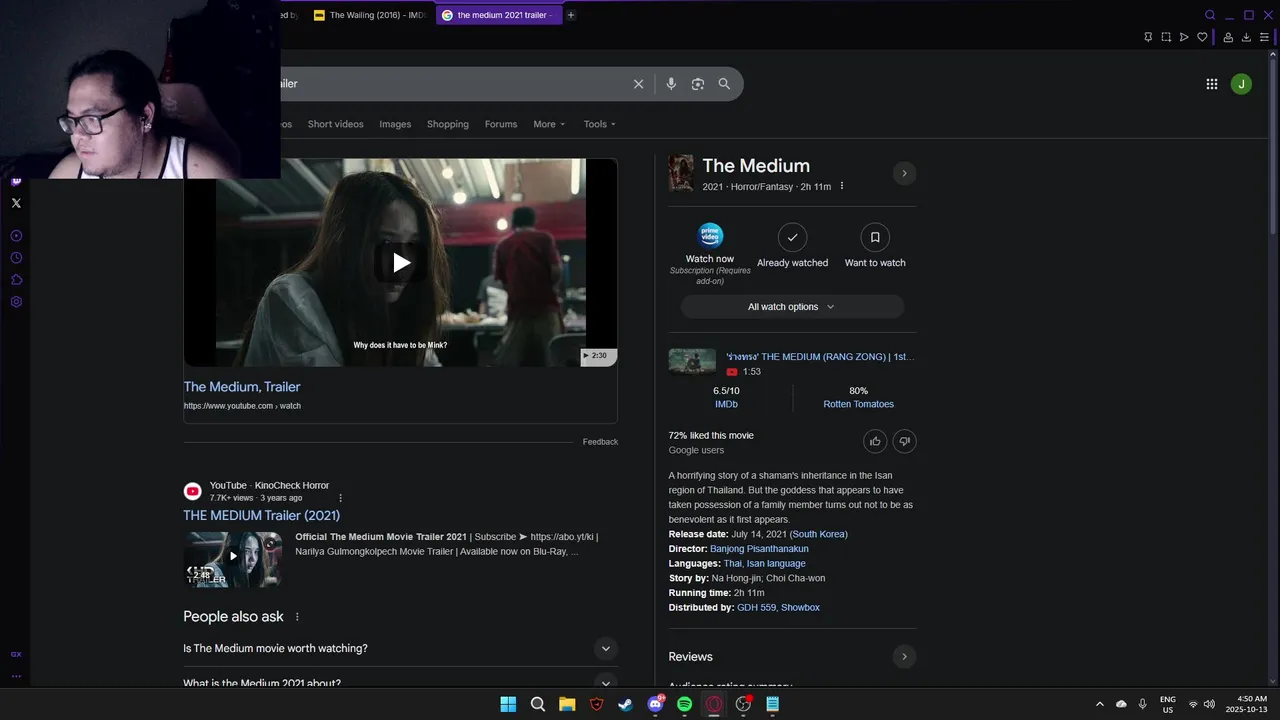1280x720 pixels.
Task: Click the KinoCheck trailer thumbnail
Action: click(233, 559)
